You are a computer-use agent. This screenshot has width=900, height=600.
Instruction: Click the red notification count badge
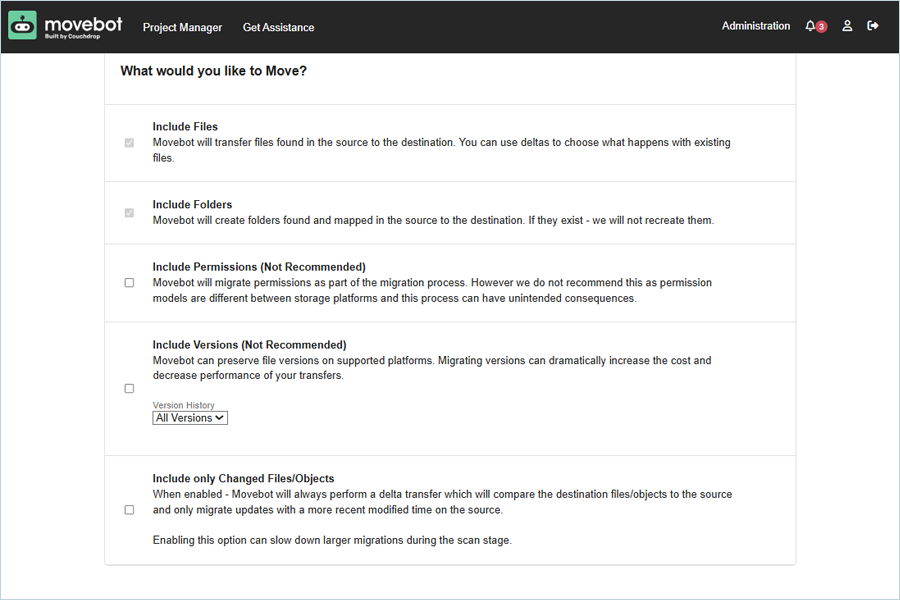(821, 27)
